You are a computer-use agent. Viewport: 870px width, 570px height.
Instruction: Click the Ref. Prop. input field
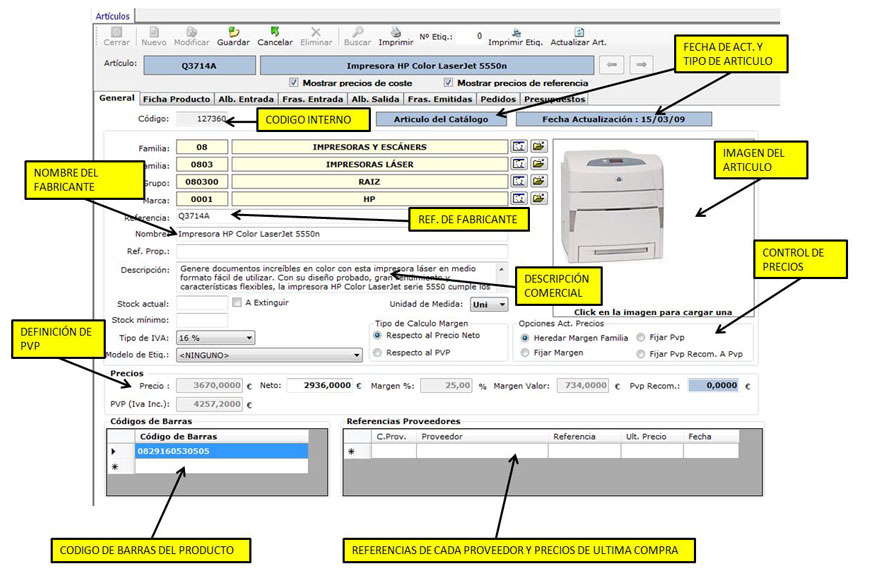tap(341, 251)
